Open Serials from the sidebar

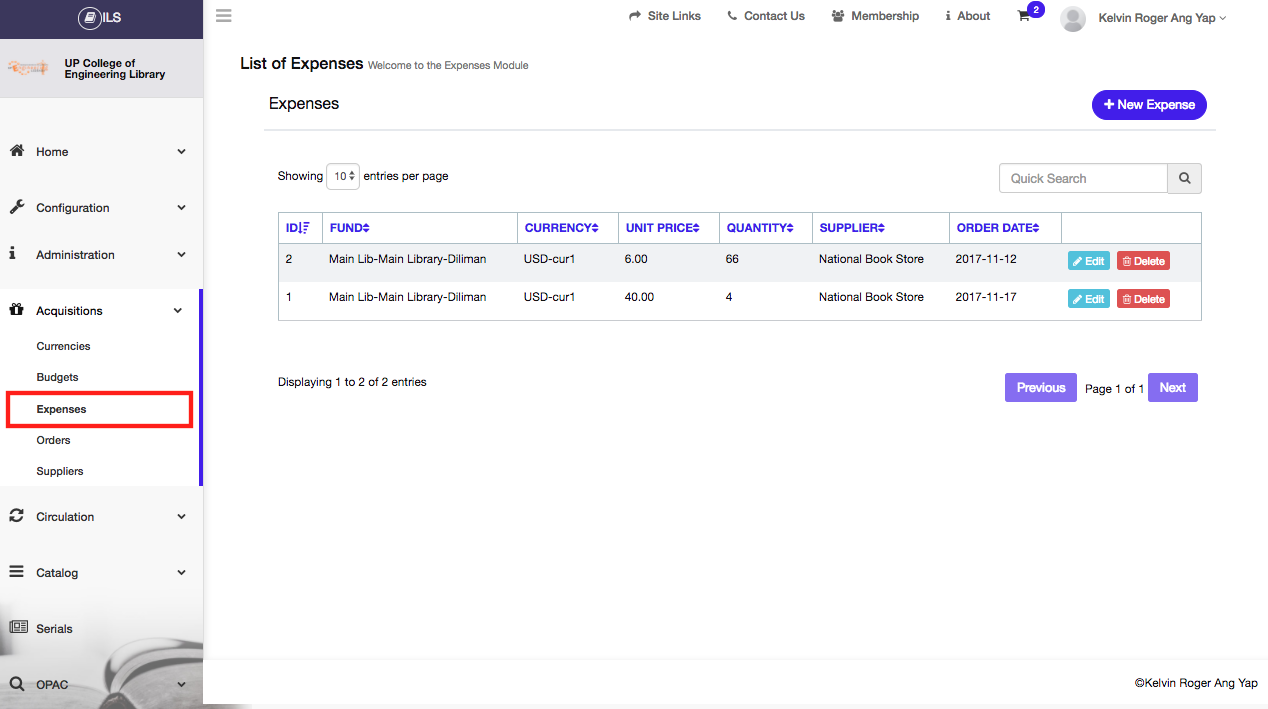pyautogui.click(x=54, y=629)
